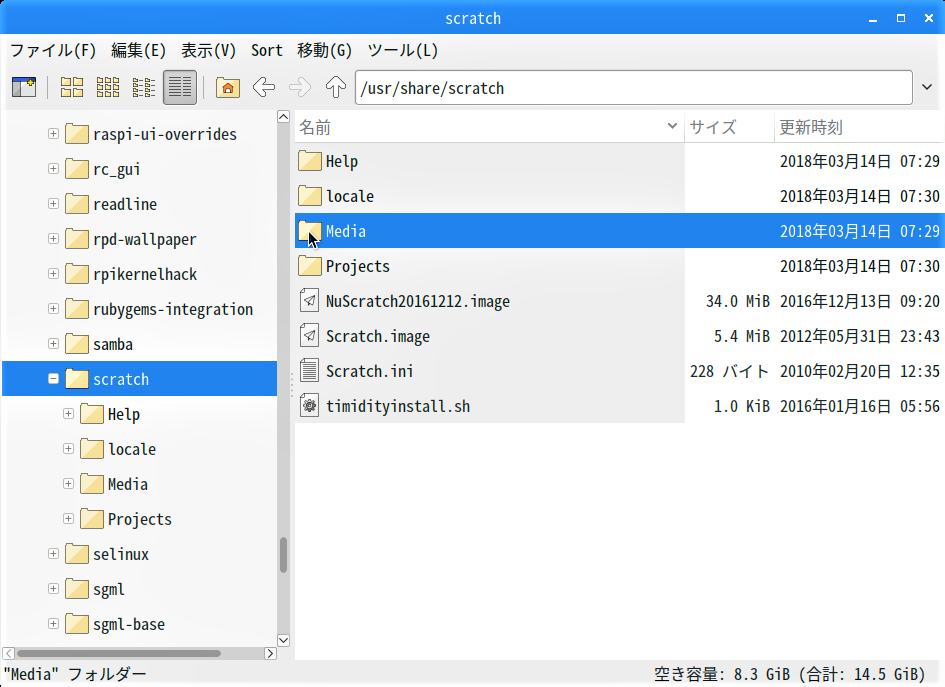Click the /usr/share/scratch path field
The image size is (945, 687).
pyautogui.click(x=633, y=88)
